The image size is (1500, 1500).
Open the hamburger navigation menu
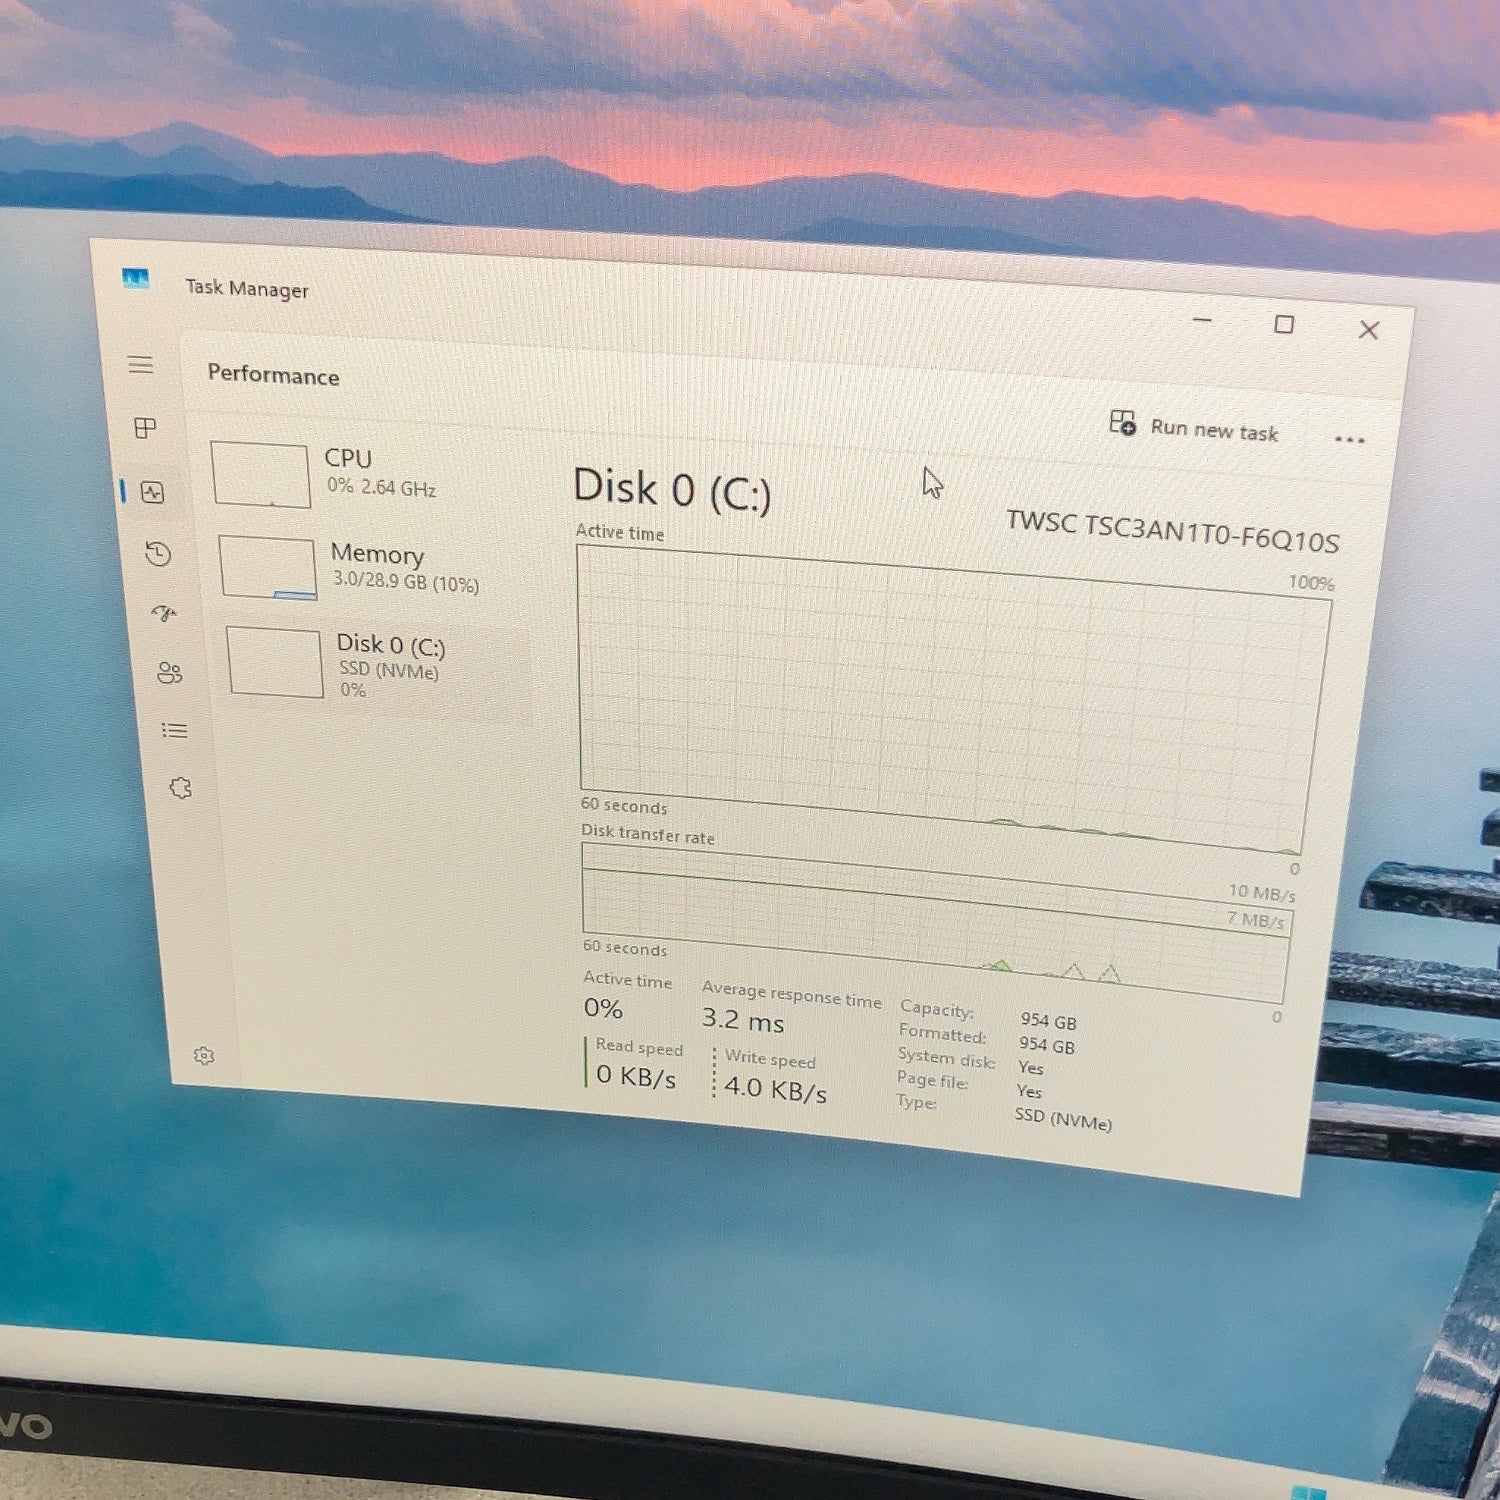[x=140, y=365]
